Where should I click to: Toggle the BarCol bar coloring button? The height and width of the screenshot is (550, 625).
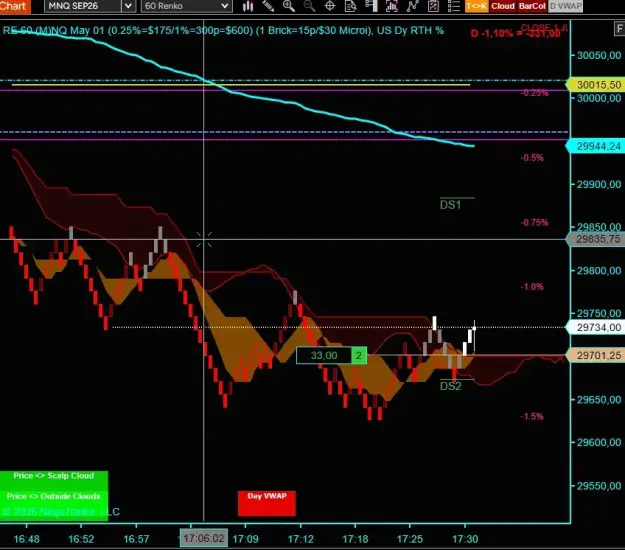click(x=532, y=6)
